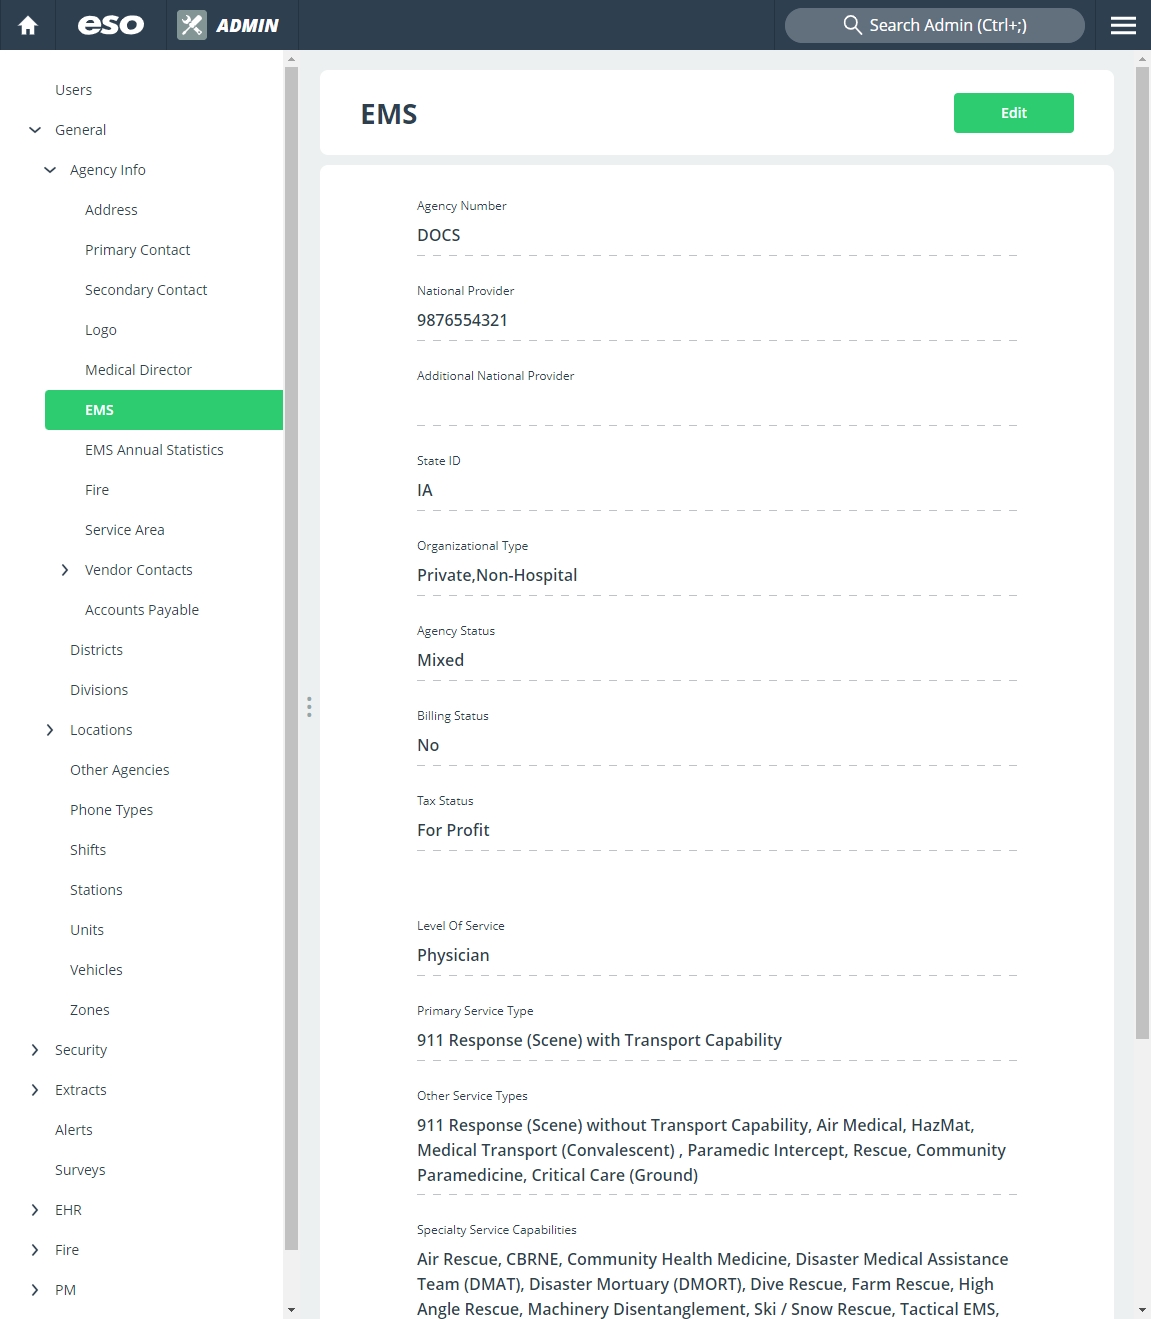Open the hamburger menu

pyautogui.click(x=1123, y=25)
